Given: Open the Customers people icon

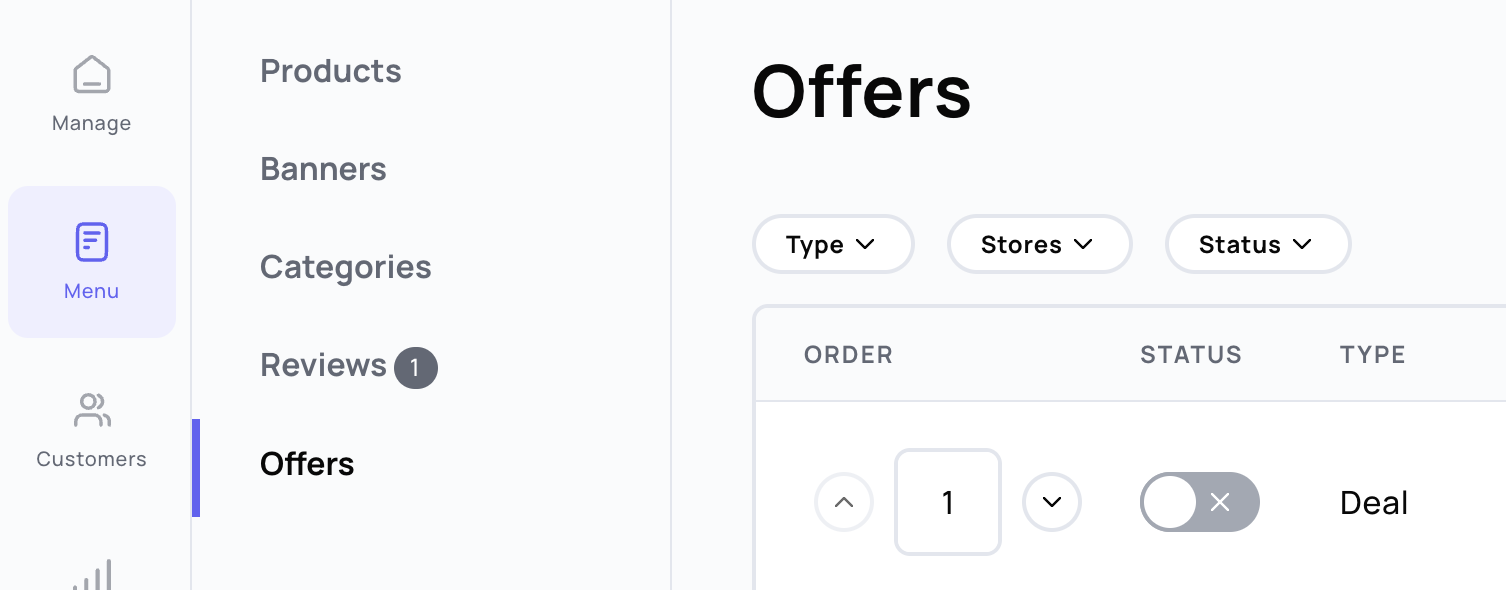Looking at the screenshot, I should click(92, 410).
